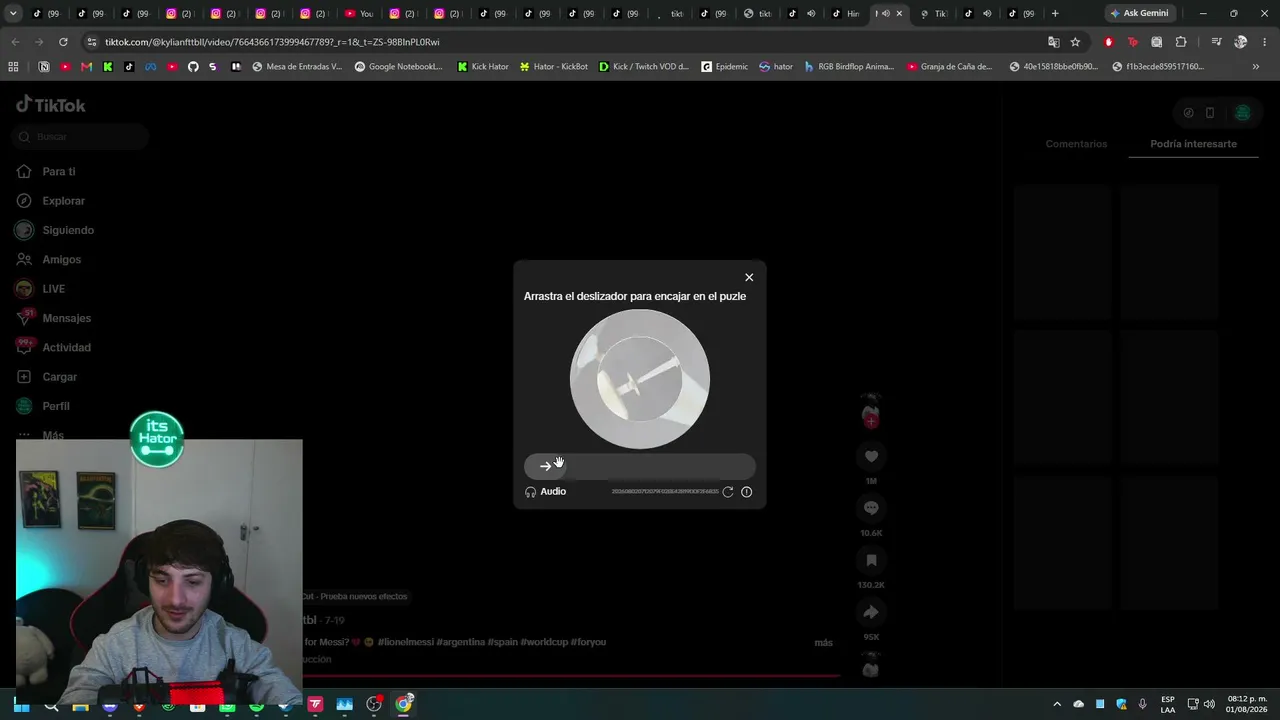This screenshot has height=720, width=1280.
Task: Open Chrome's extensions puzzle icon
Action: coord(1181,42)
